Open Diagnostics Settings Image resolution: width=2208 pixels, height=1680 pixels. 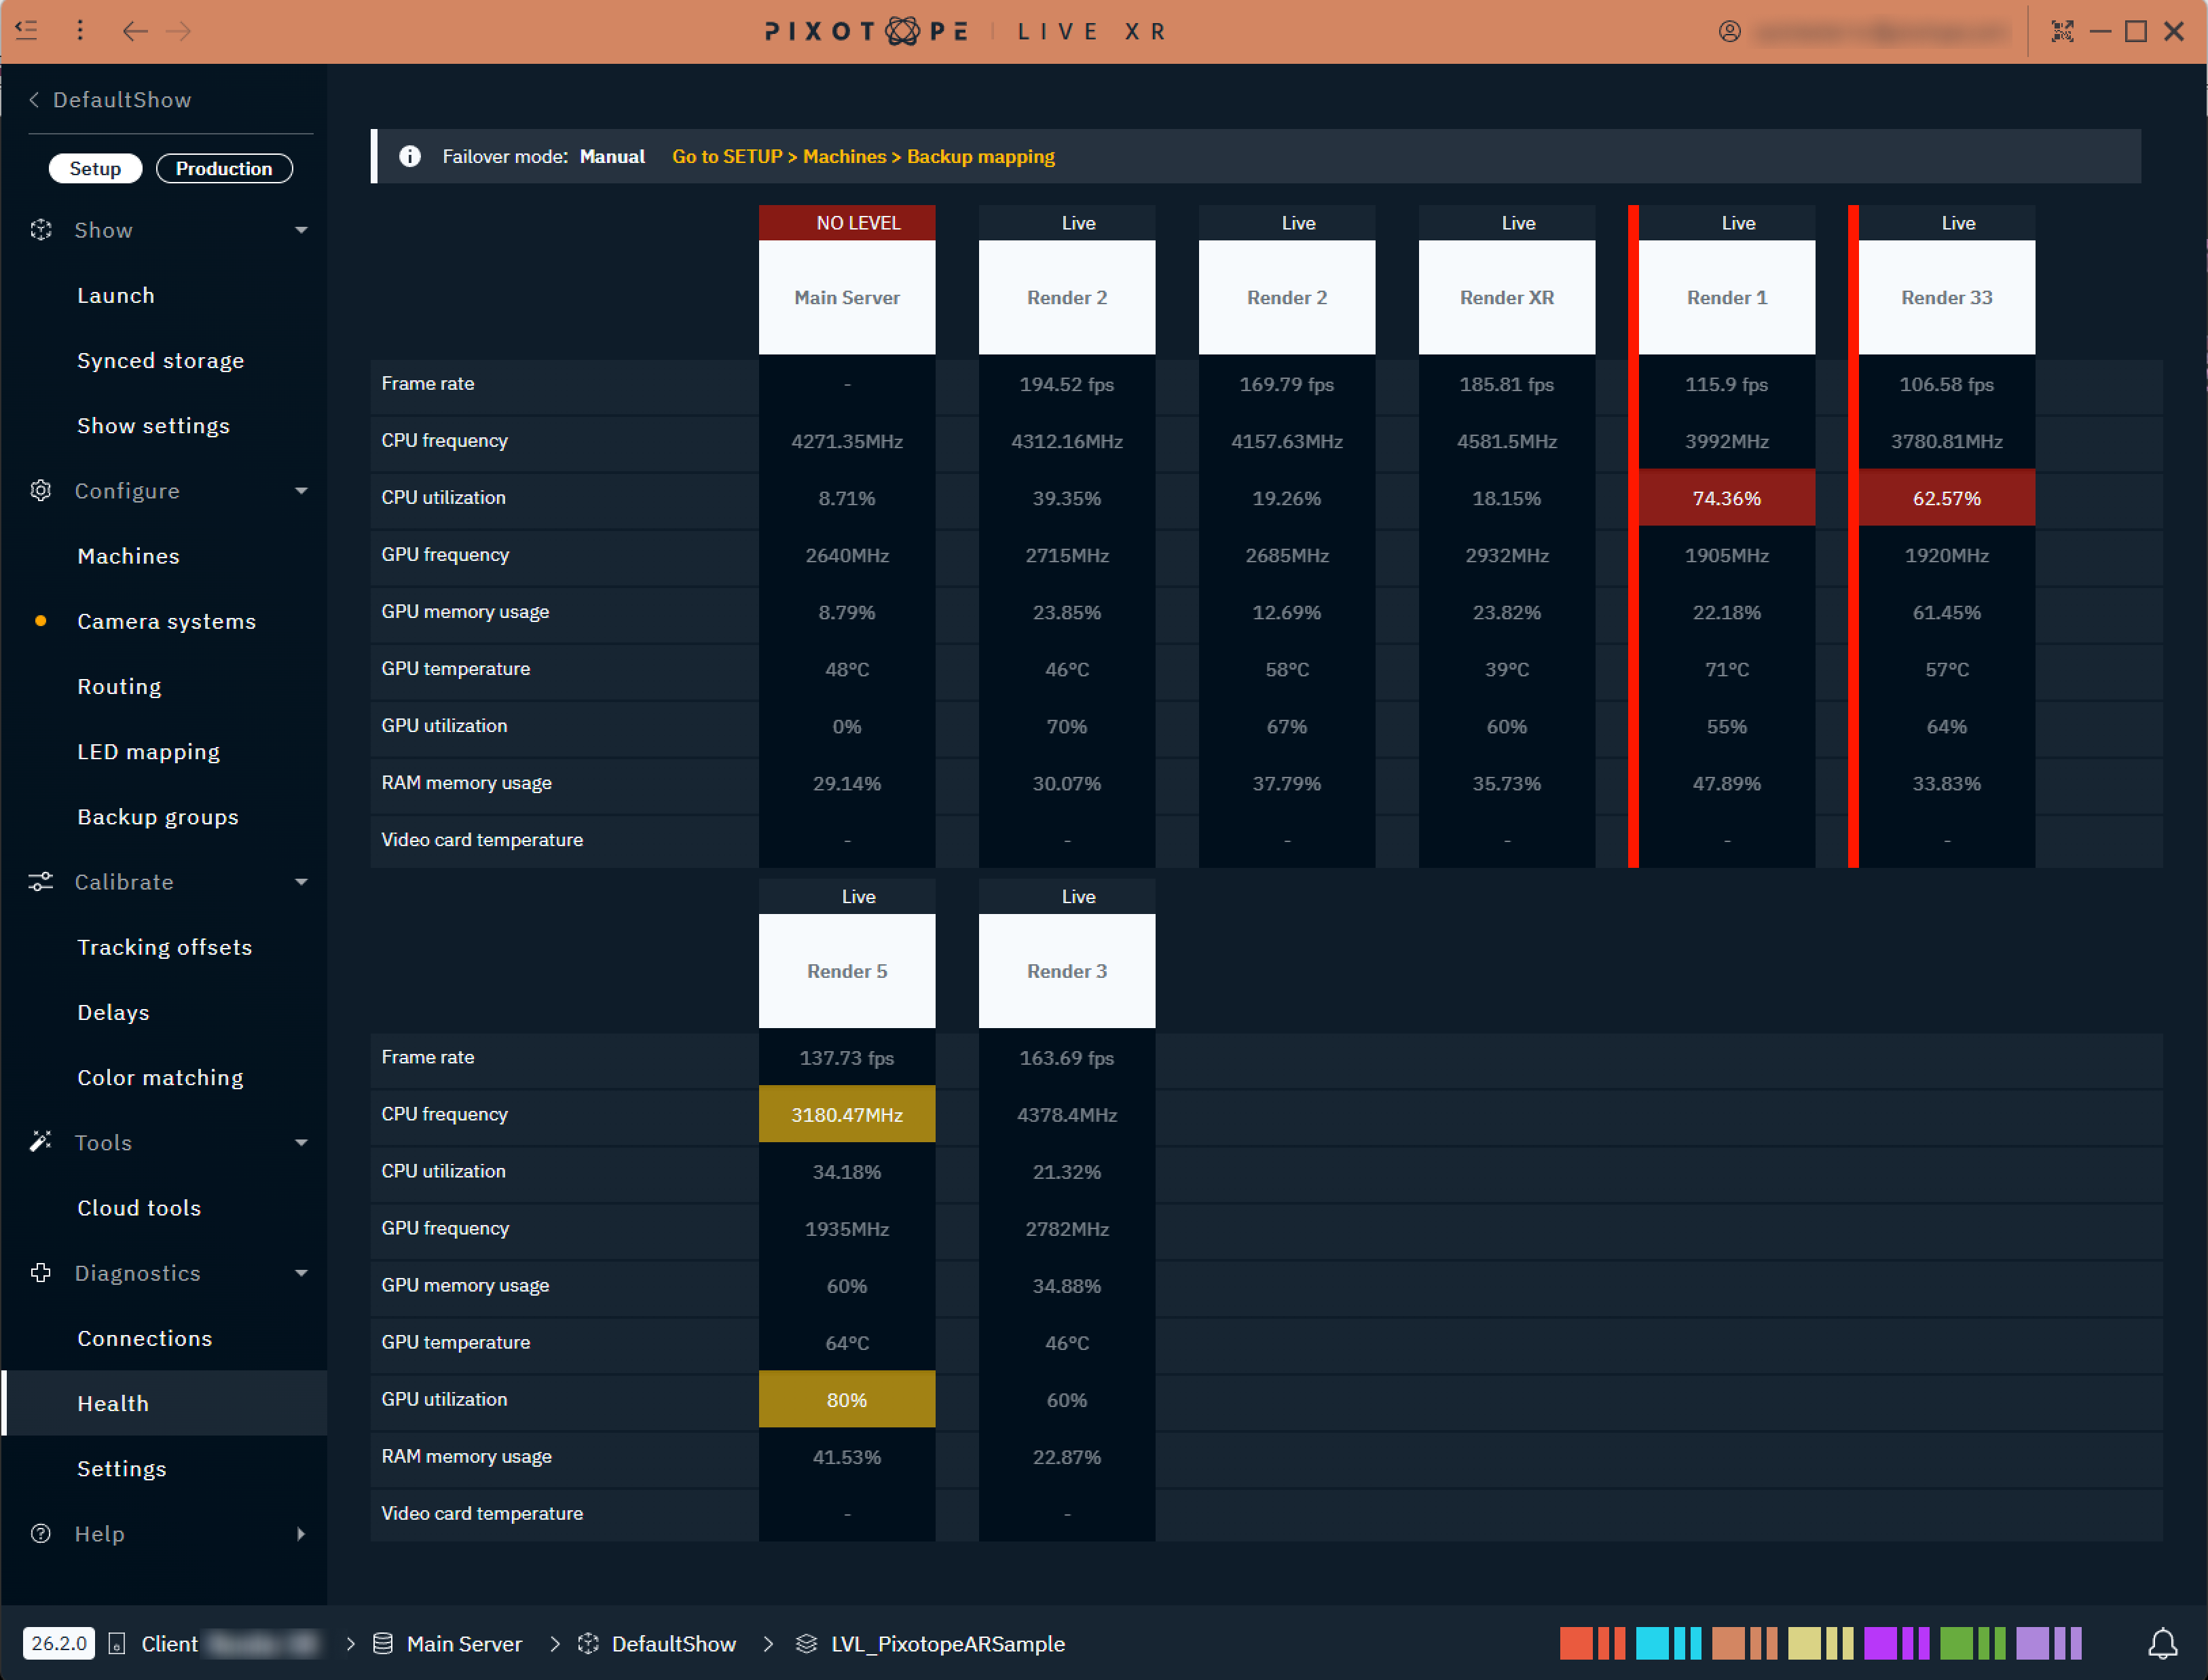tap(122, 1469)
